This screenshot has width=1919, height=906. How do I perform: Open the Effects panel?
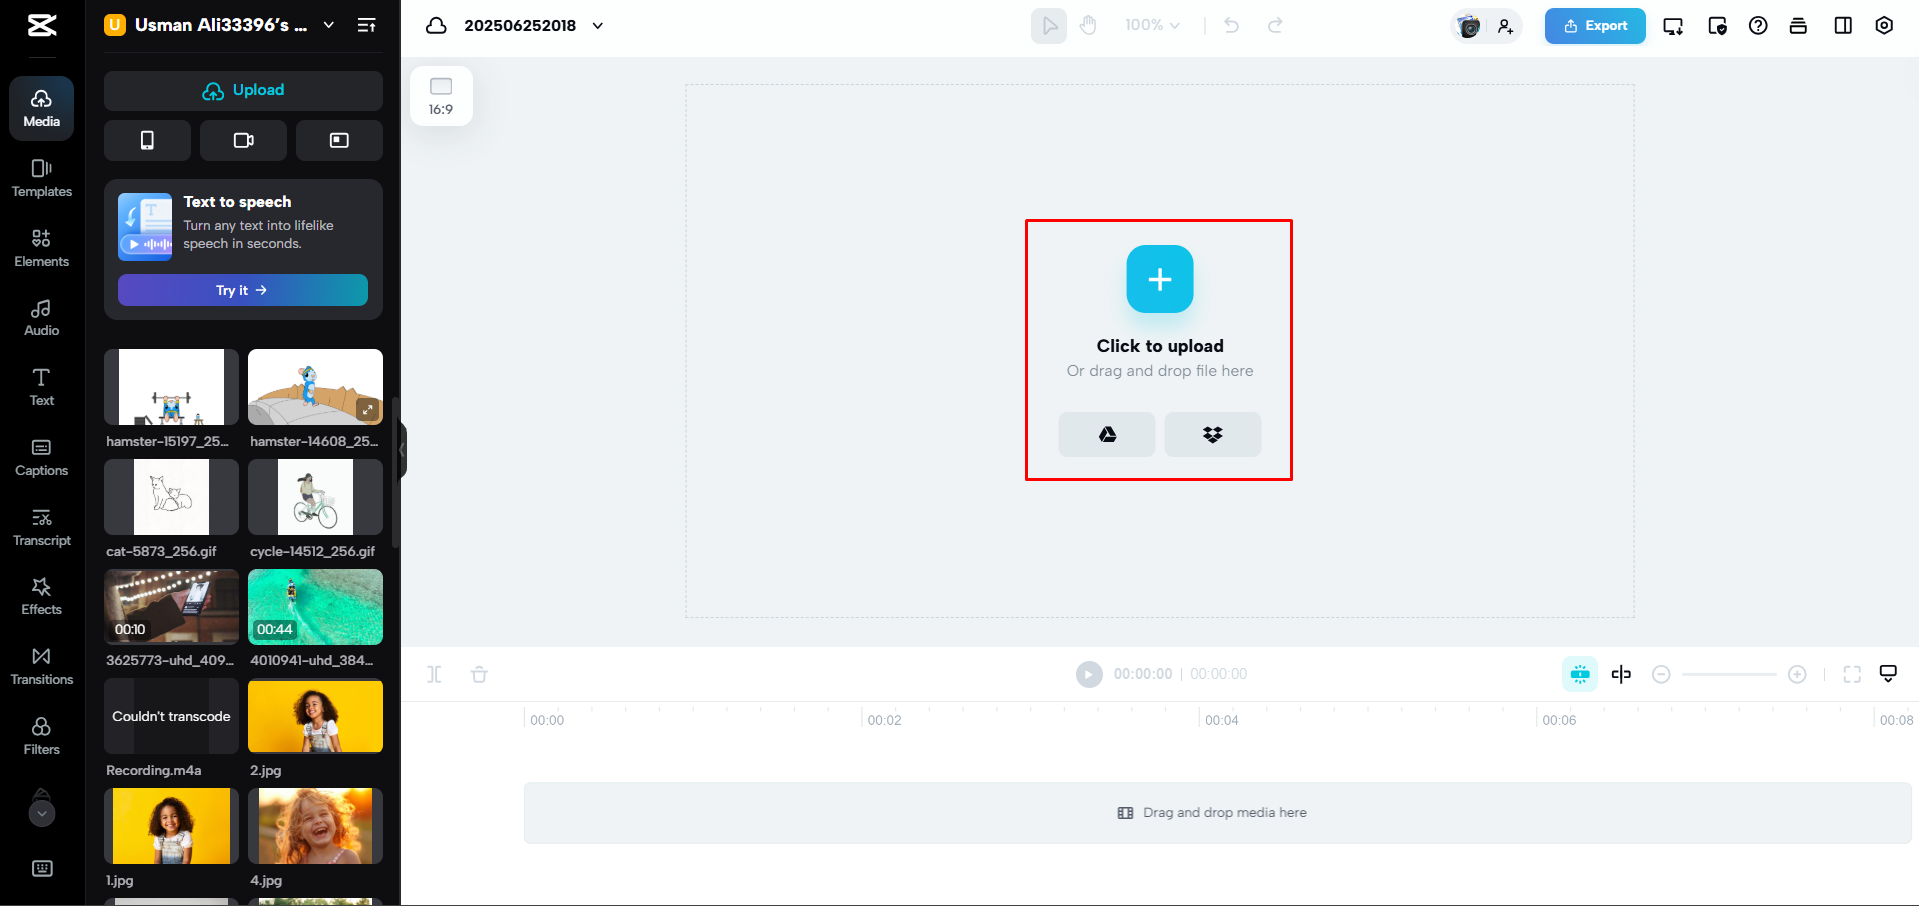pos(41,595)
